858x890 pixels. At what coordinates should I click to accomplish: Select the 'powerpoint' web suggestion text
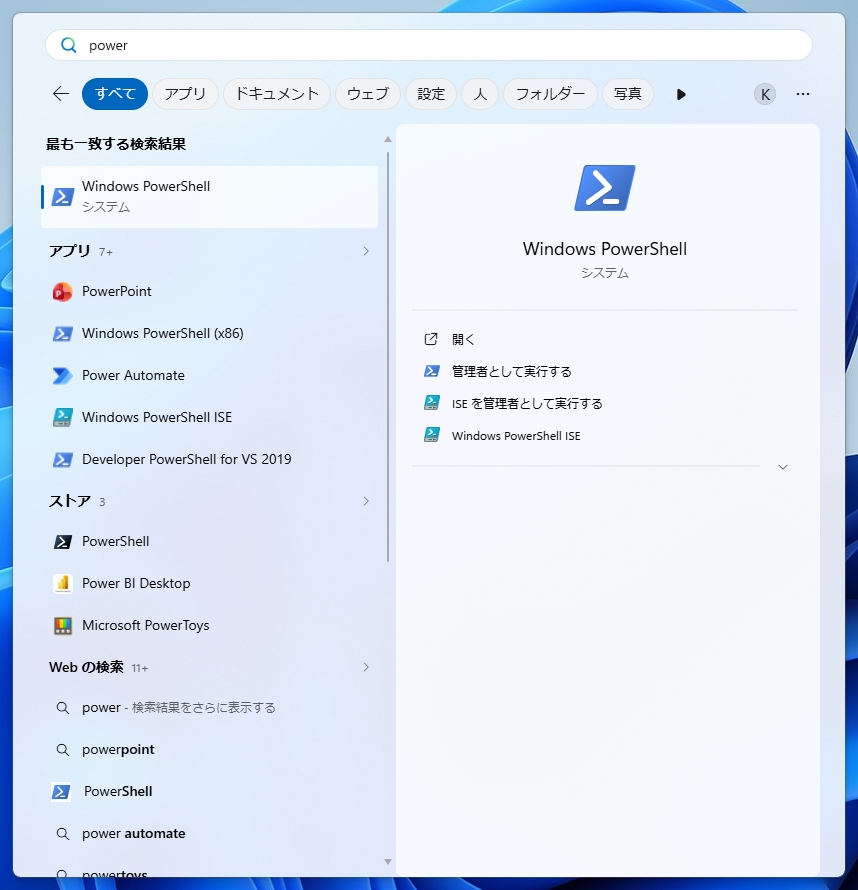pyautogui.click(x=118, y=750)
